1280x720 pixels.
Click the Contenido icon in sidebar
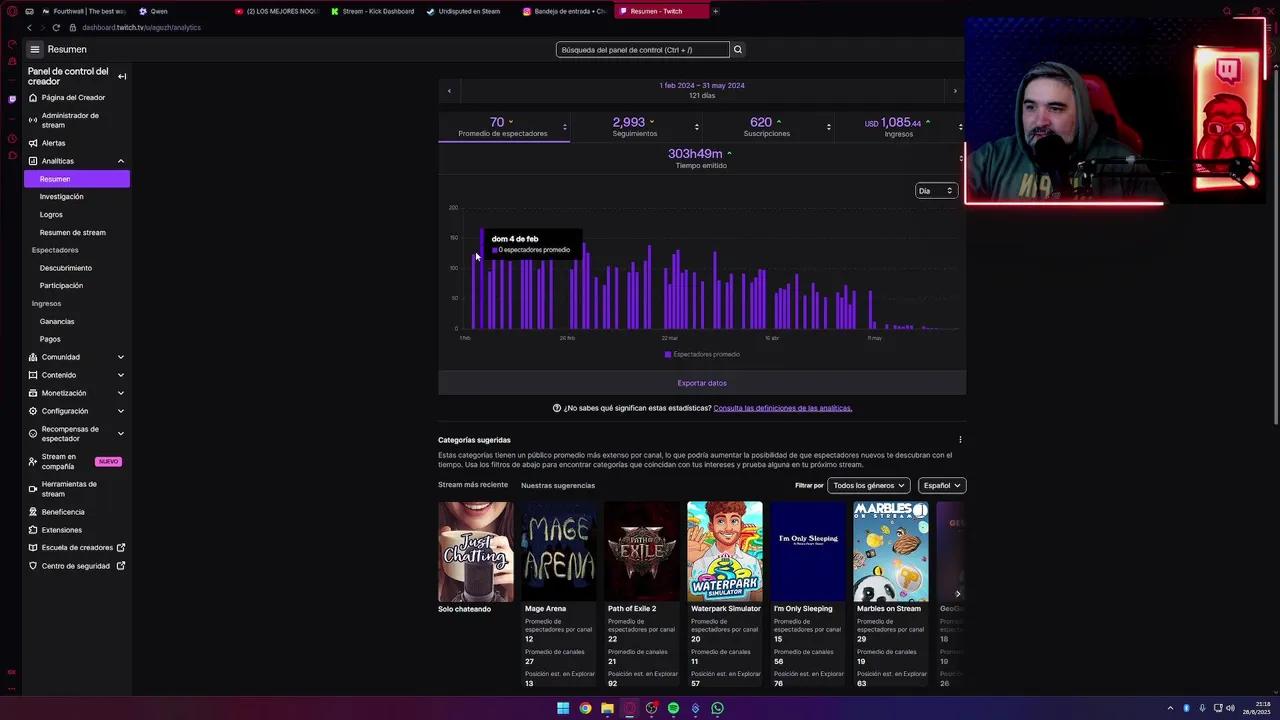click(33, 375)
